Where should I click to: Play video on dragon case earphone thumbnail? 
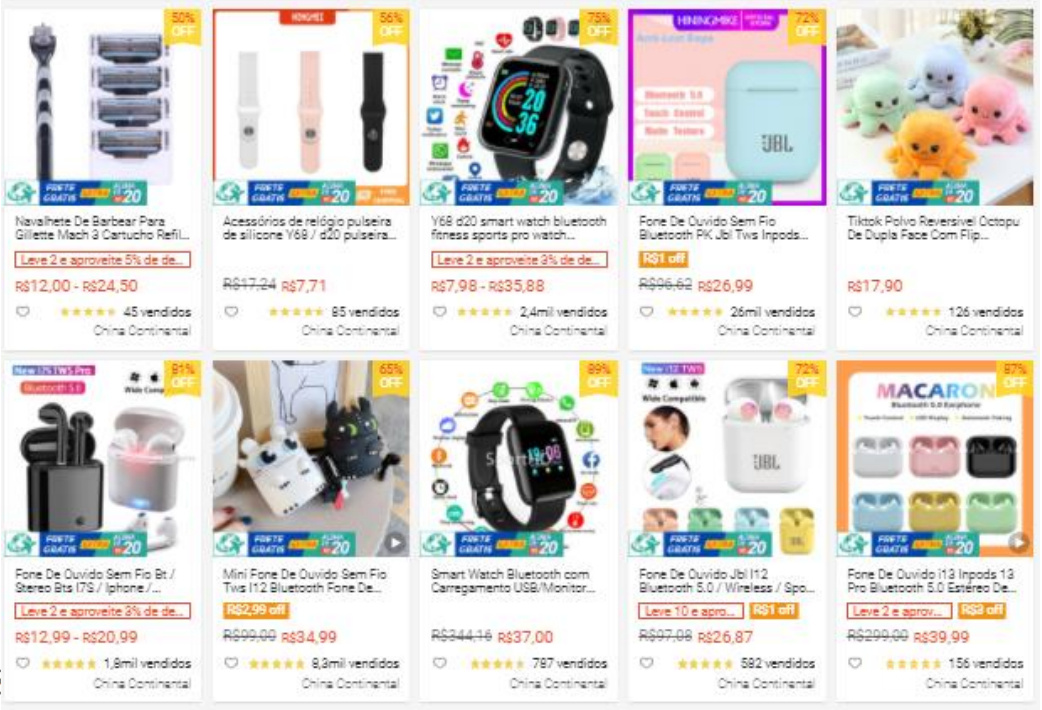[x=395, y=542]
